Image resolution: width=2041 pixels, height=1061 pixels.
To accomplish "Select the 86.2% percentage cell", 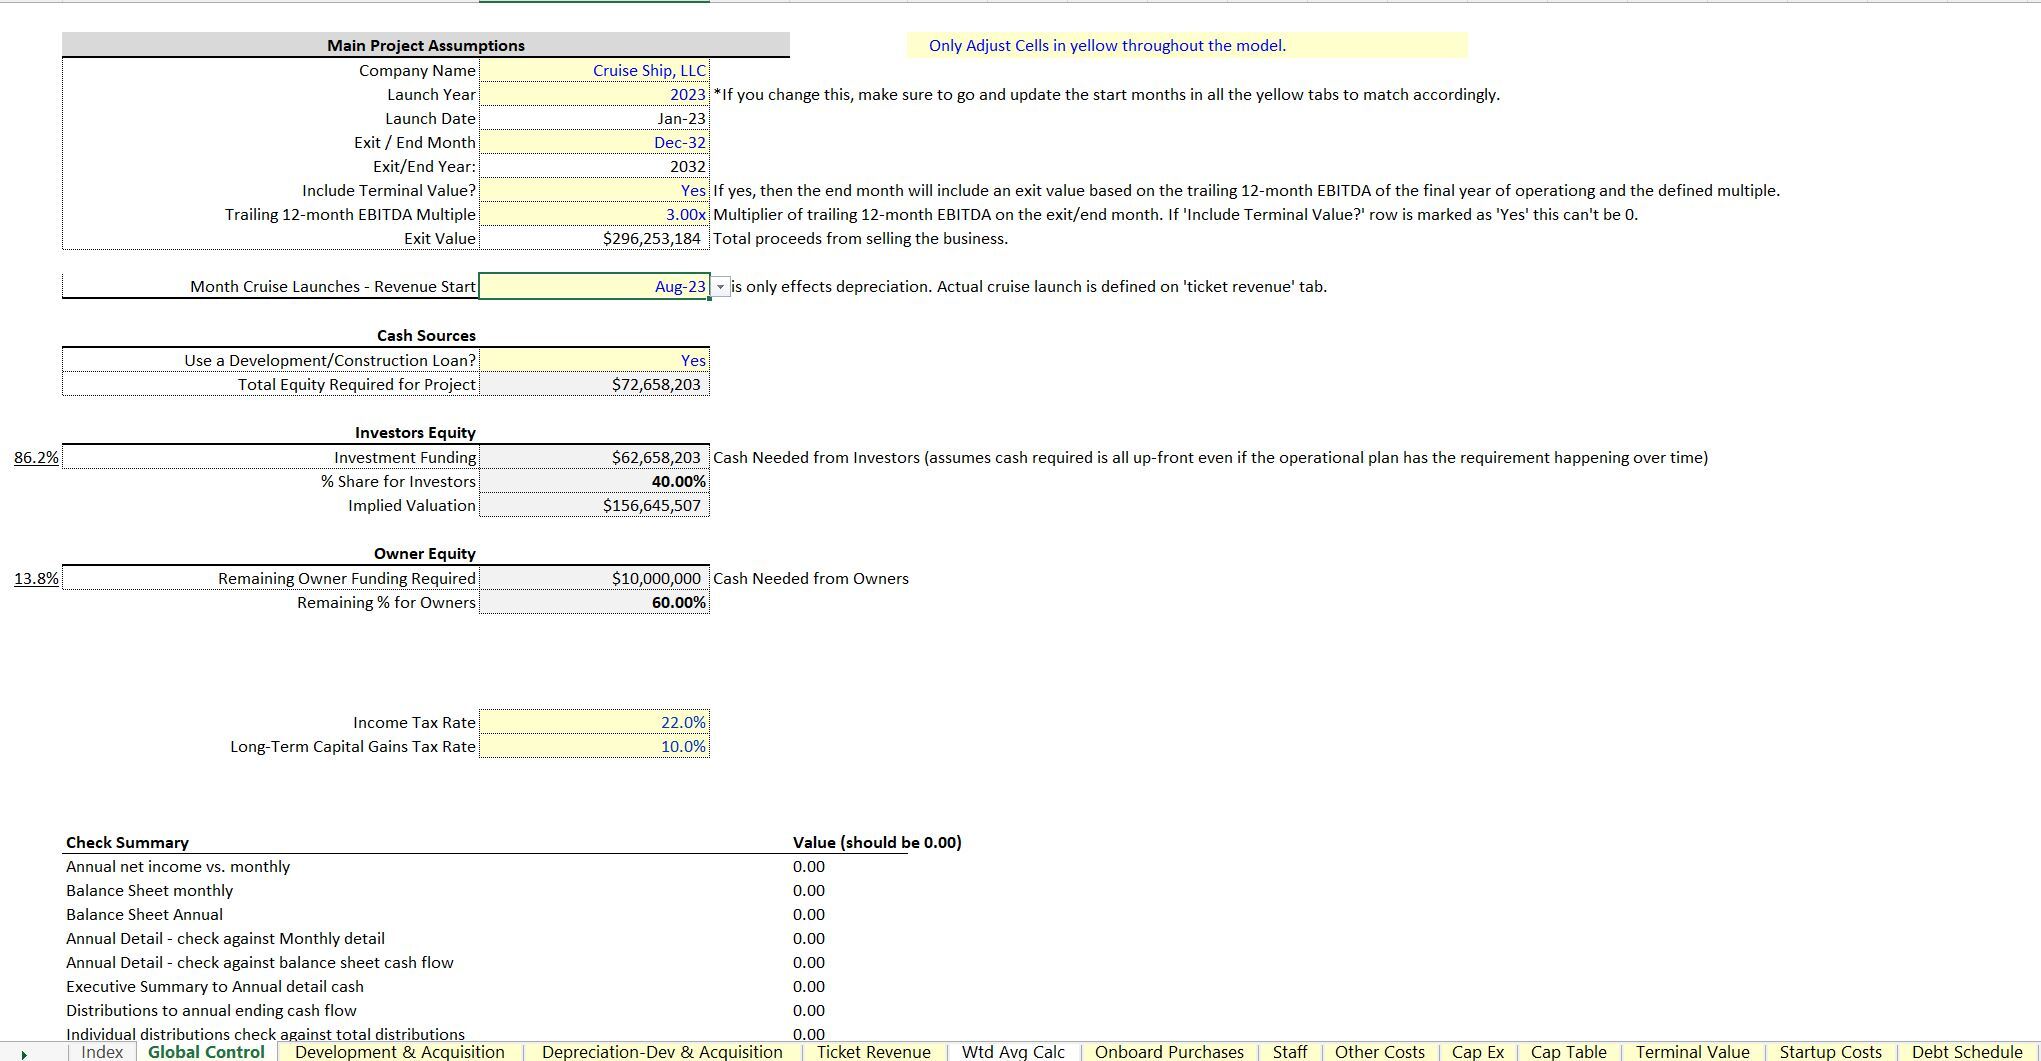I will 36,457.
